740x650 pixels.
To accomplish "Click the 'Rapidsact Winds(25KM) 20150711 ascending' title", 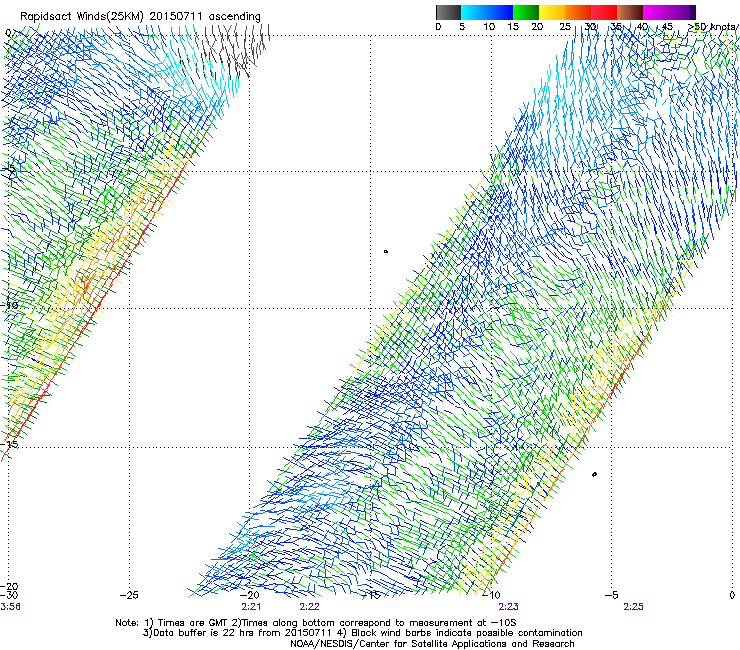I will coord(140,16).
